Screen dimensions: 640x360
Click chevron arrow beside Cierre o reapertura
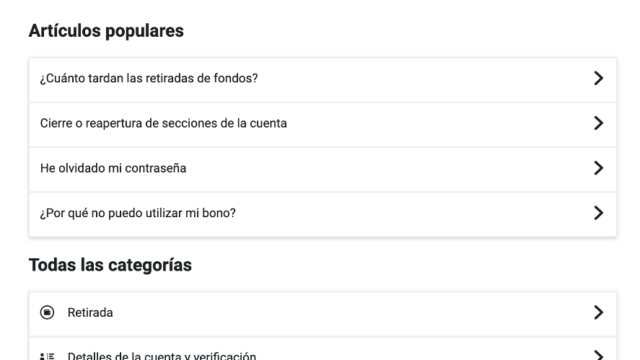(x=598, y=123)
